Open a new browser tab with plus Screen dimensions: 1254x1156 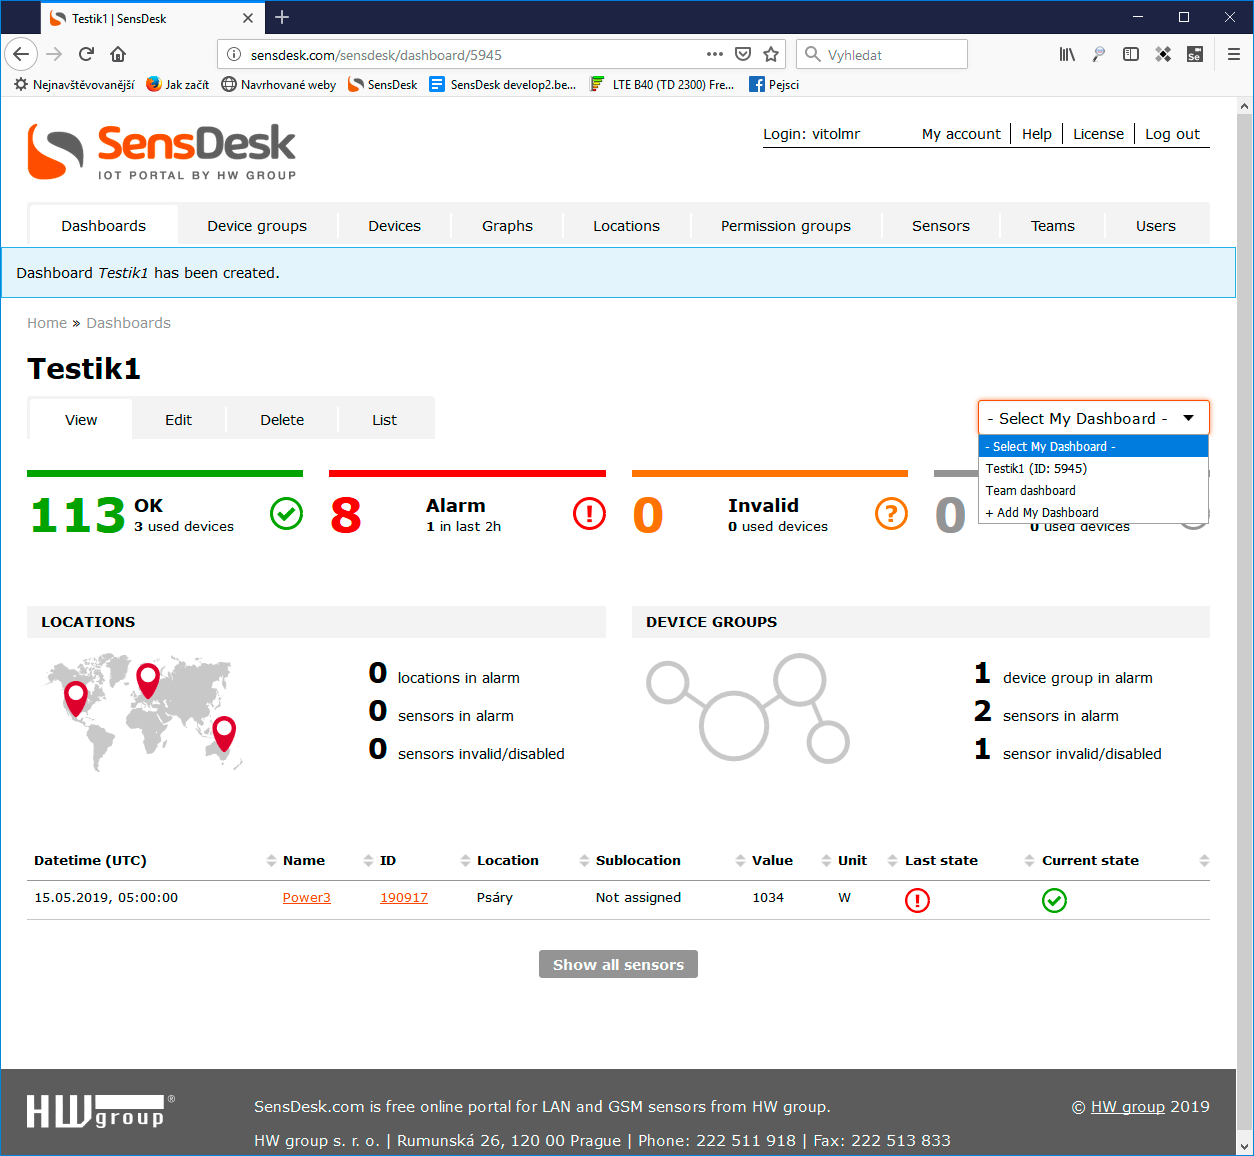pyautogui.click(x=282, y=17)
